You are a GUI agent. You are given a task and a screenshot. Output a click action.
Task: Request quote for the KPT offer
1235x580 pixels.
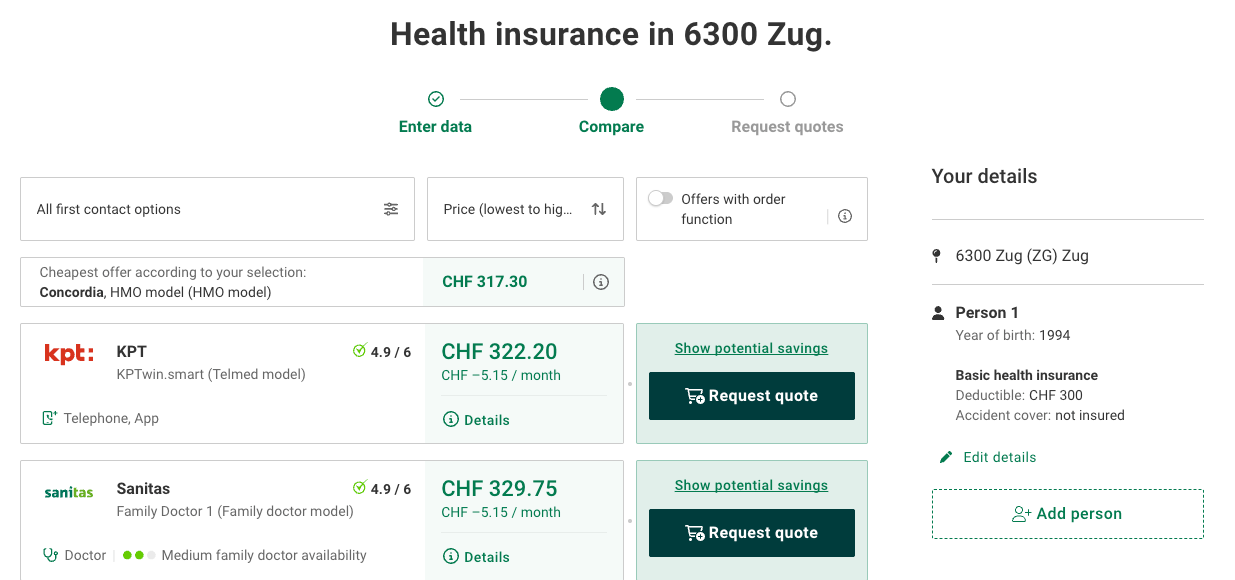point(752,396)
